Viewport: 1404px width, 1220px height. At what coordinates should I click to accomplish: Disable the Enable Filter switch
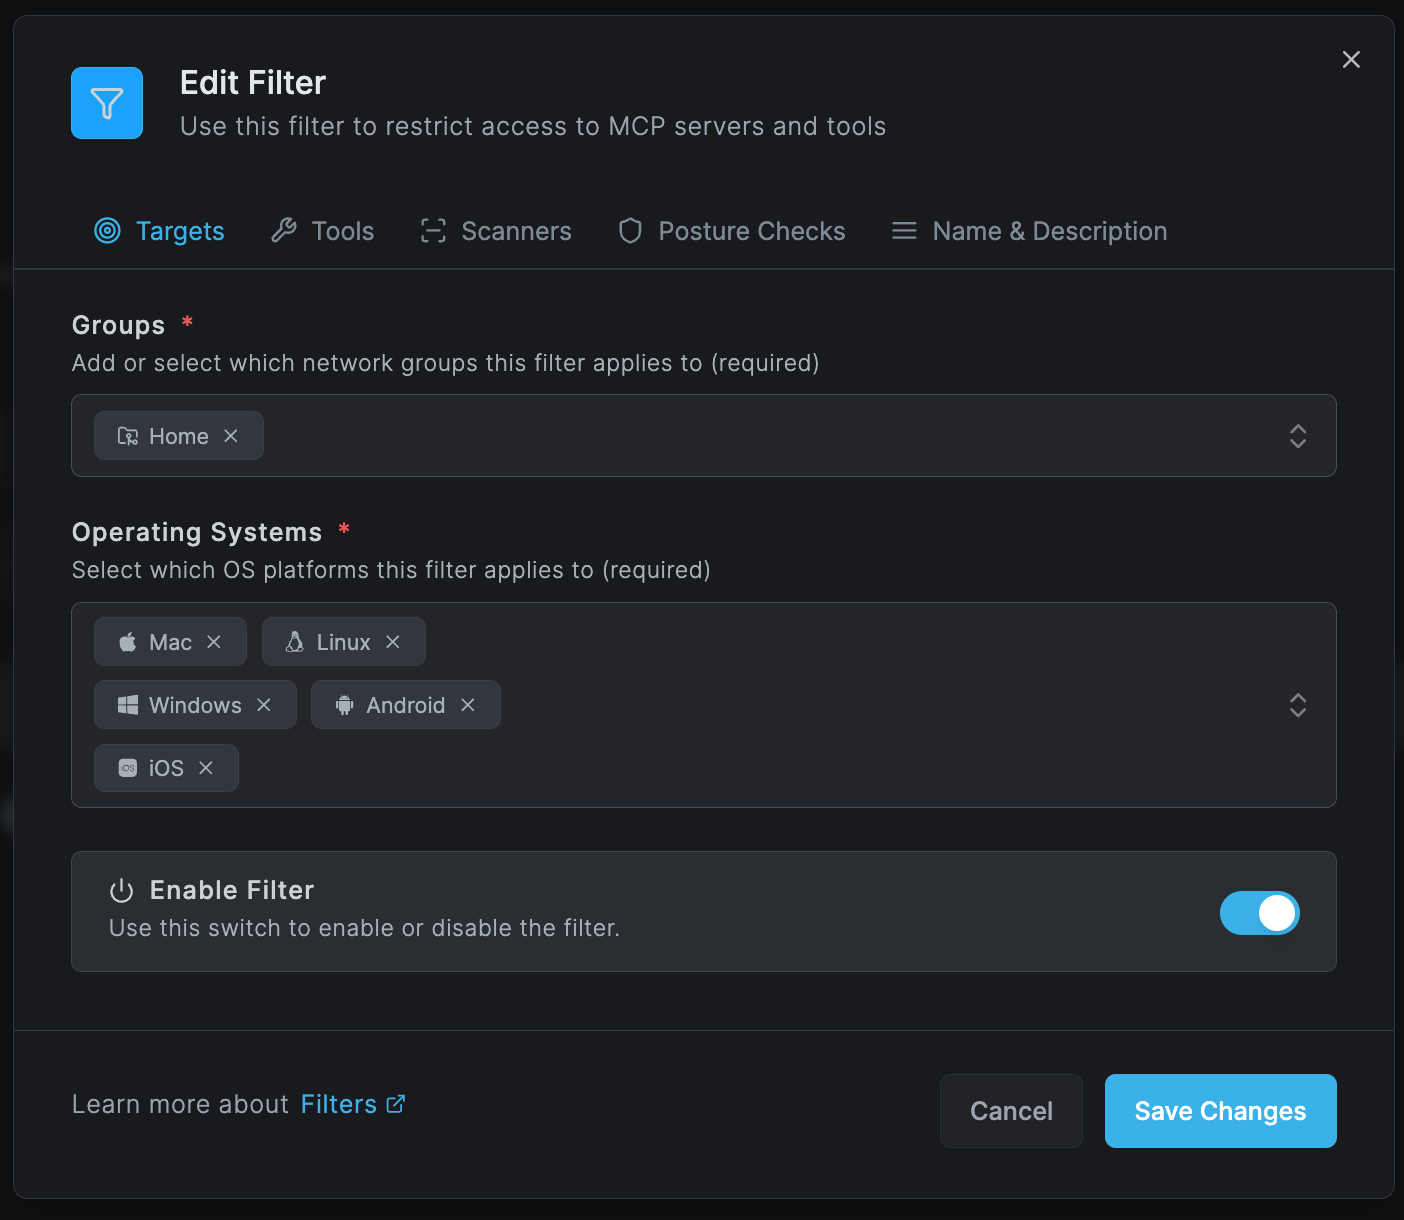coord(1259,913)
